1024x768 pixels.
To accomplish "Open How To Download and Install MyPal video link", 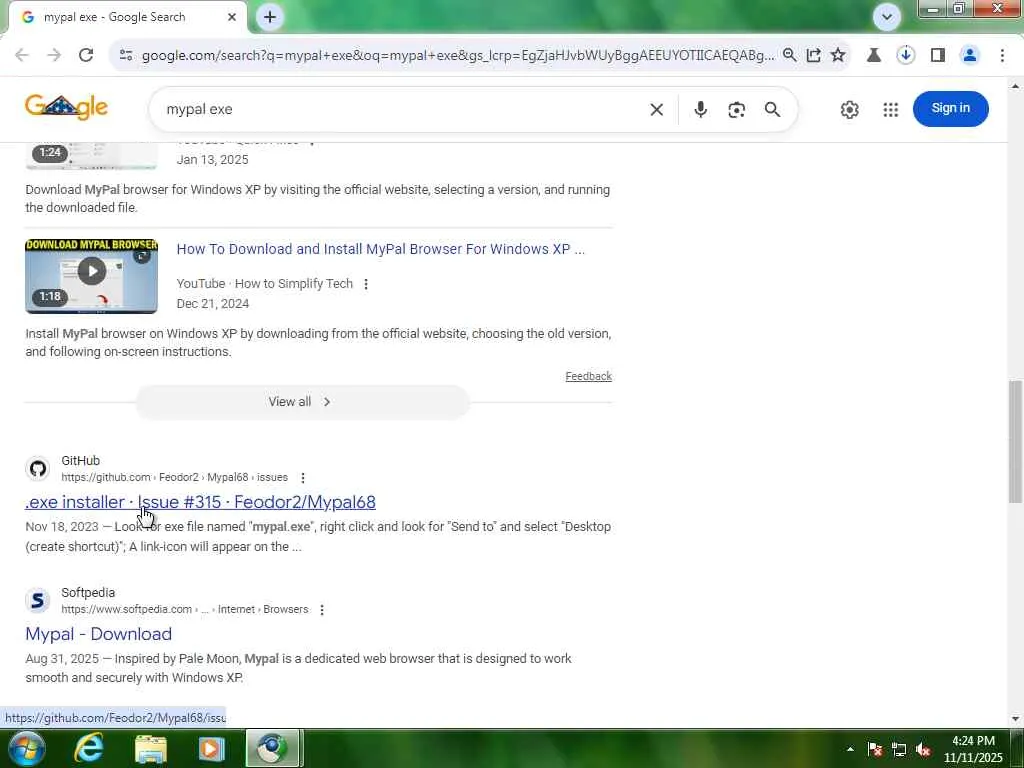I will pyautogui.click(x=380, y=249).
